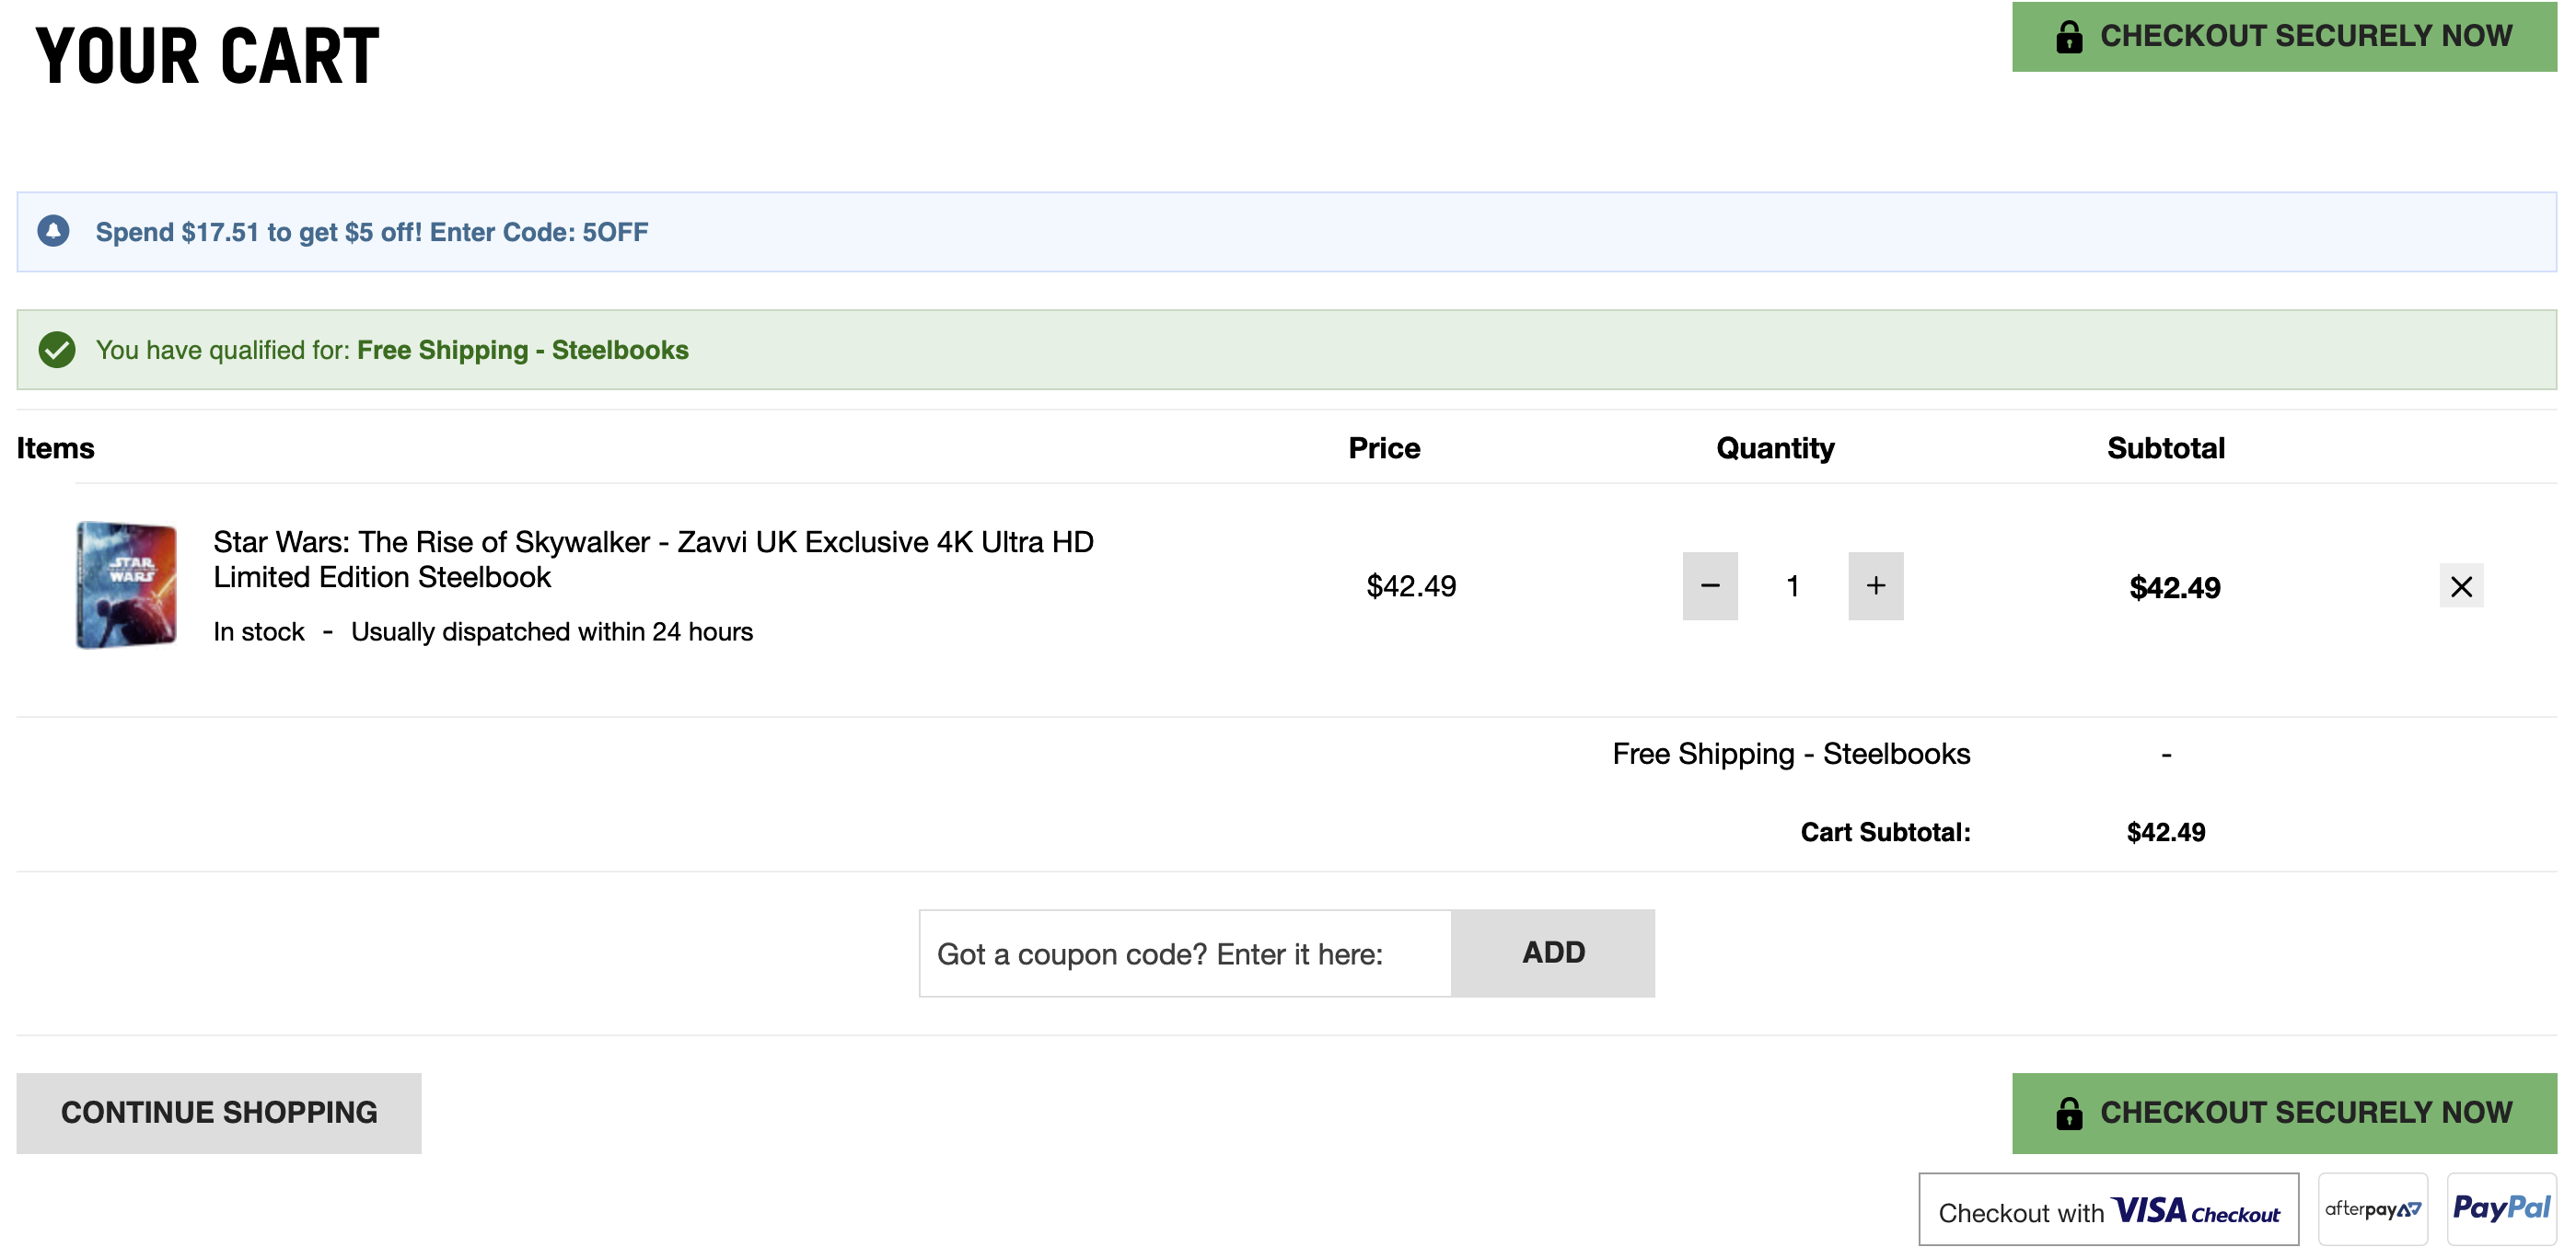The image size is (2576, 1259).
Task: Click the item price $42.49 in Price column
Action: pos(1411,586)
